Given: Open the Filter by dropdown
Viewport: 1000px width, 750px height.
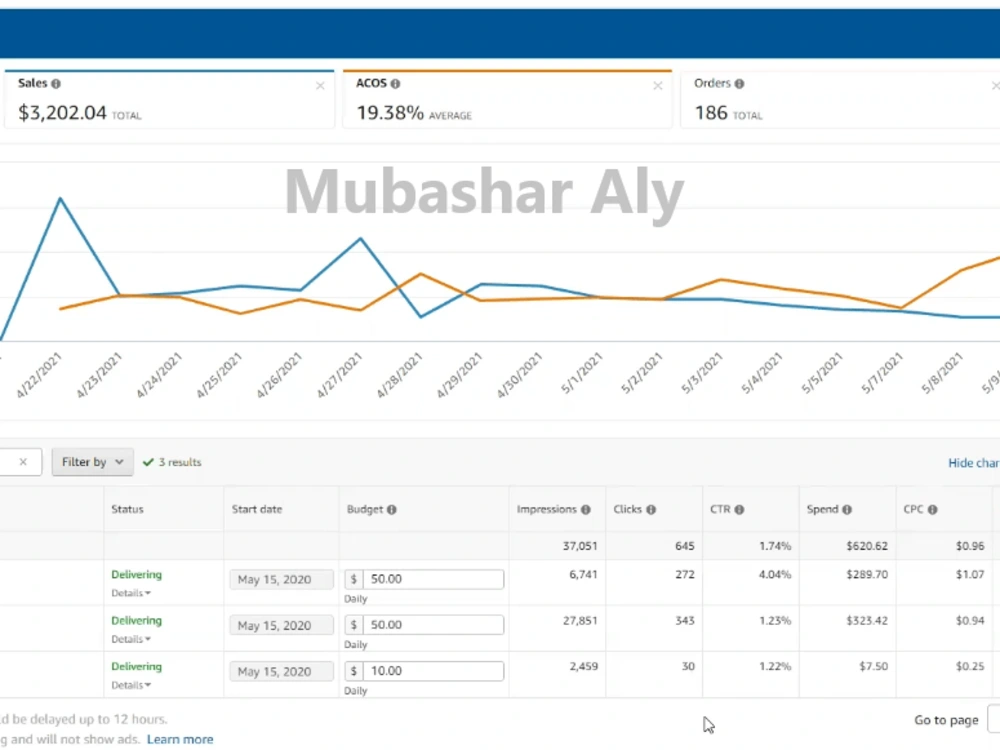Looking at the screenshot, I should (x=92, y=462).
